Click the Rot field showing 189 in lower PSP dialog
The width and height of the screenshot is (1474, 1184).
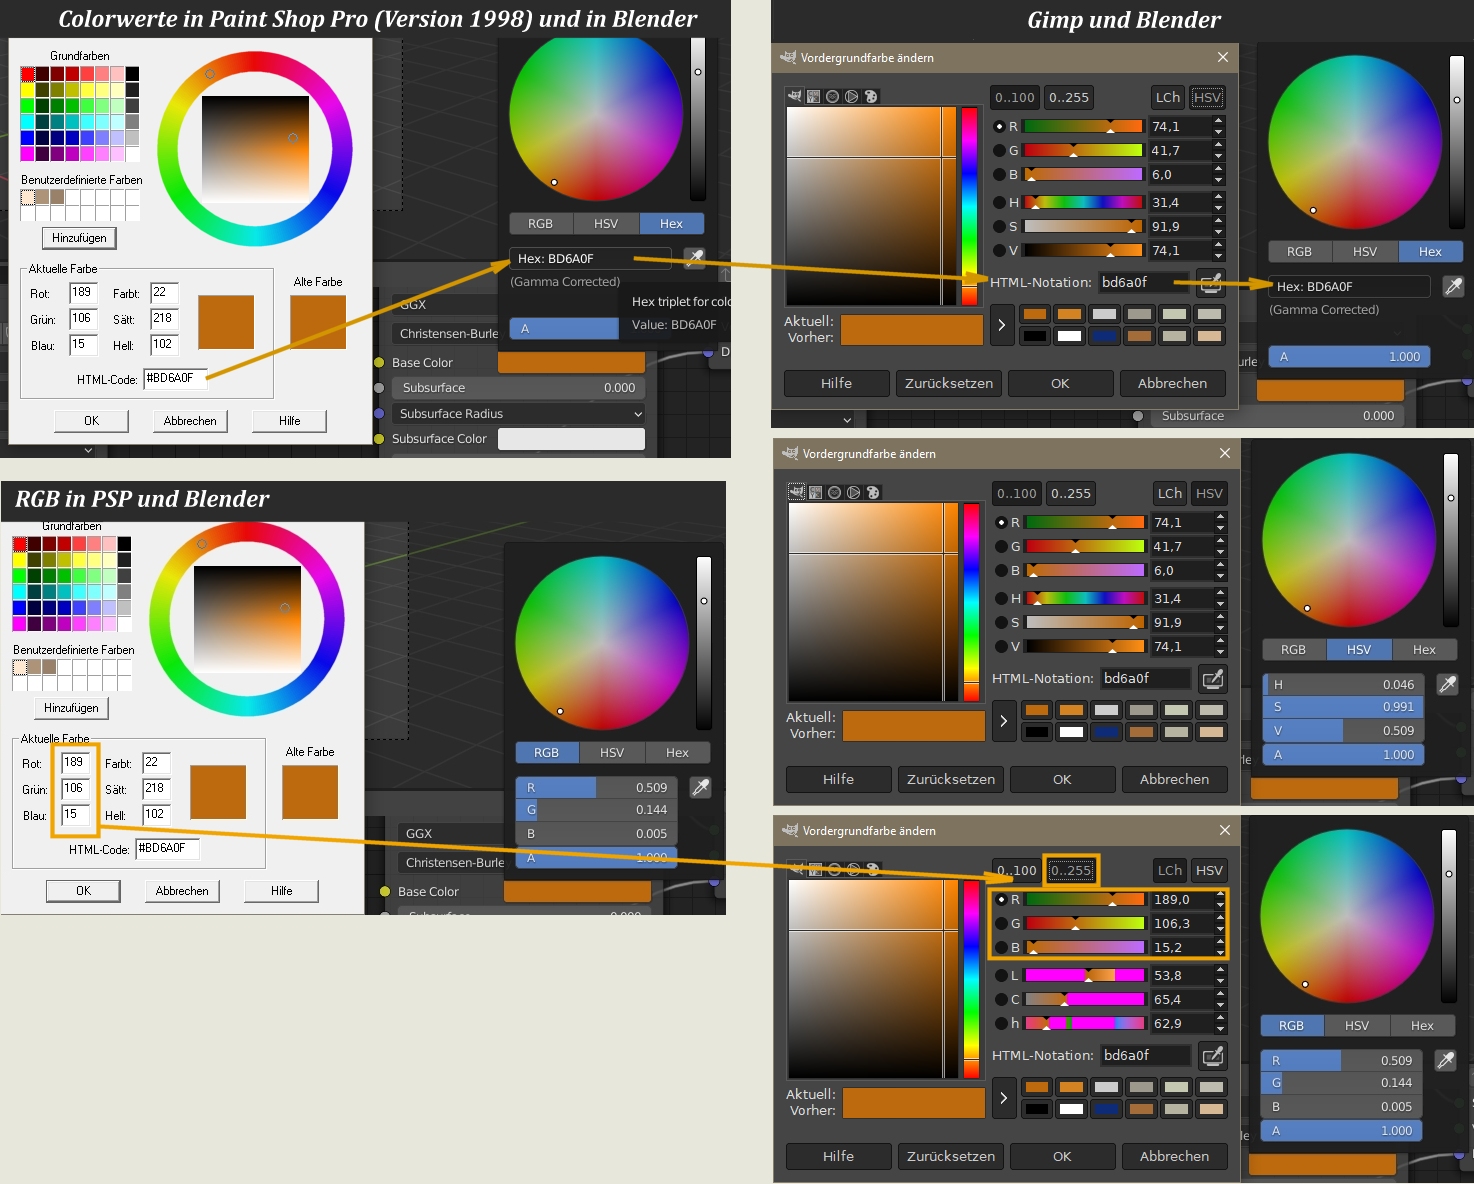(76, 762)
